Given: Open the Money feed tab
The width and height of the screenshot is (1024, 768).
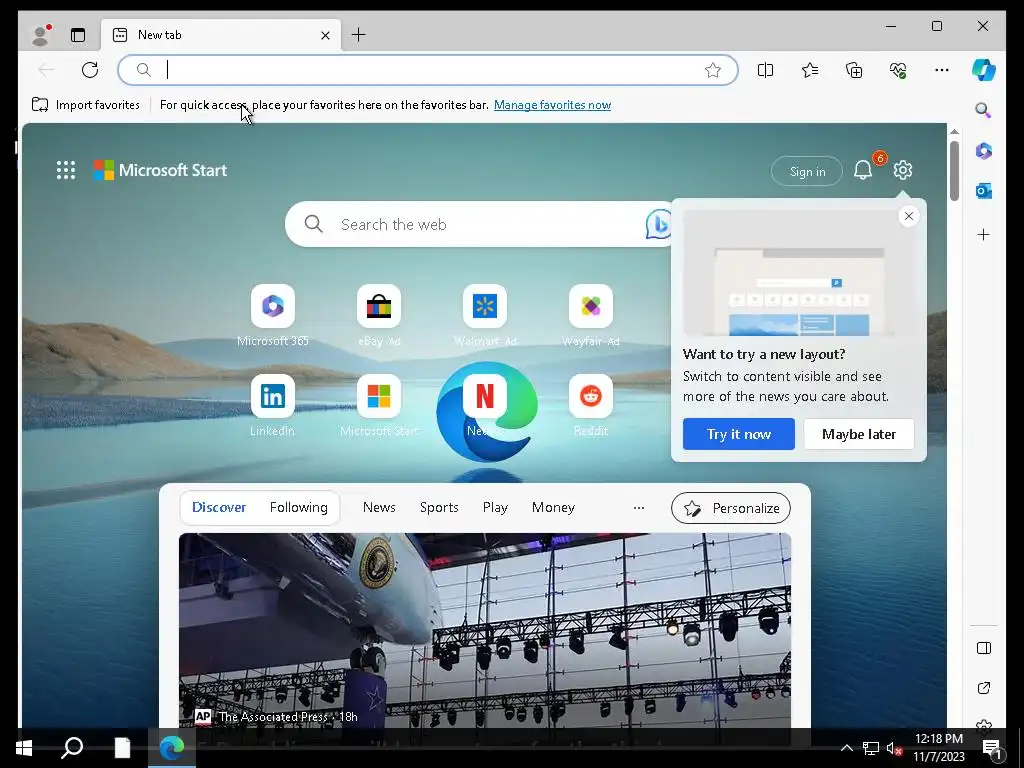Looking at the screenshot, I should click(553, 507).
